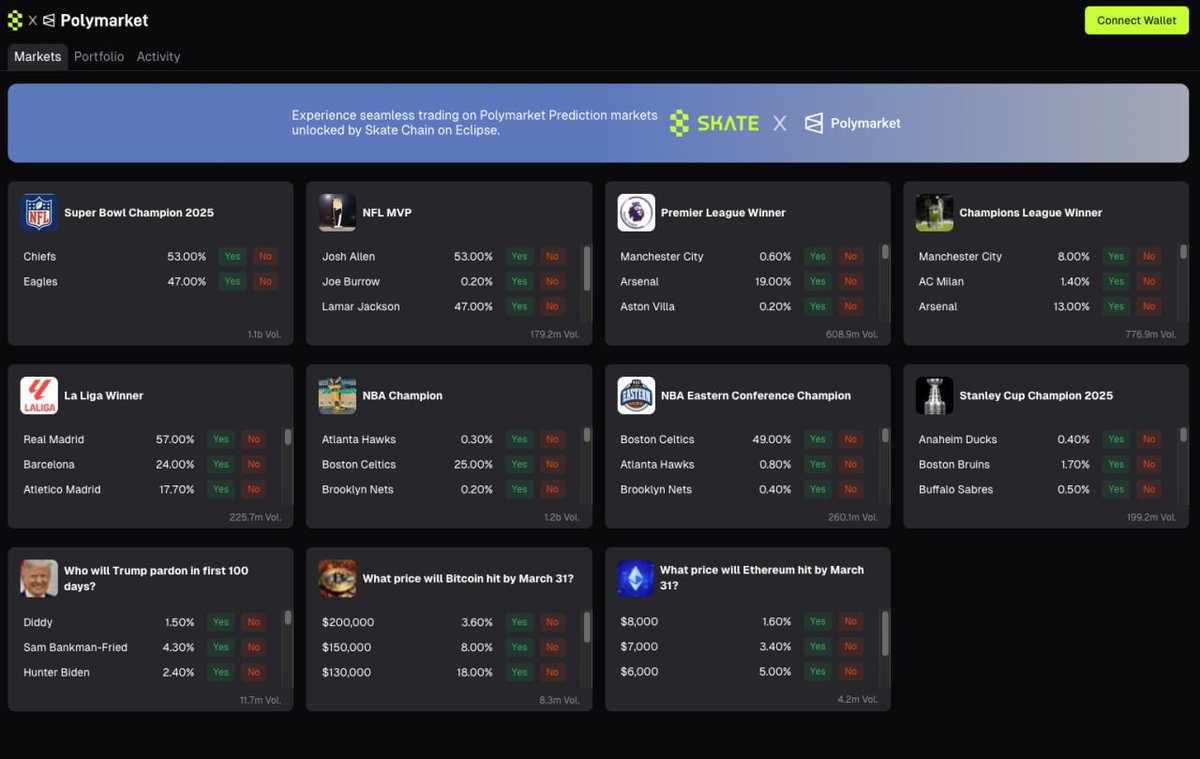Select No for Atlanta Hawks Eastern Conference
This screenshot has height=759, width=1200.
pos(850,464)
